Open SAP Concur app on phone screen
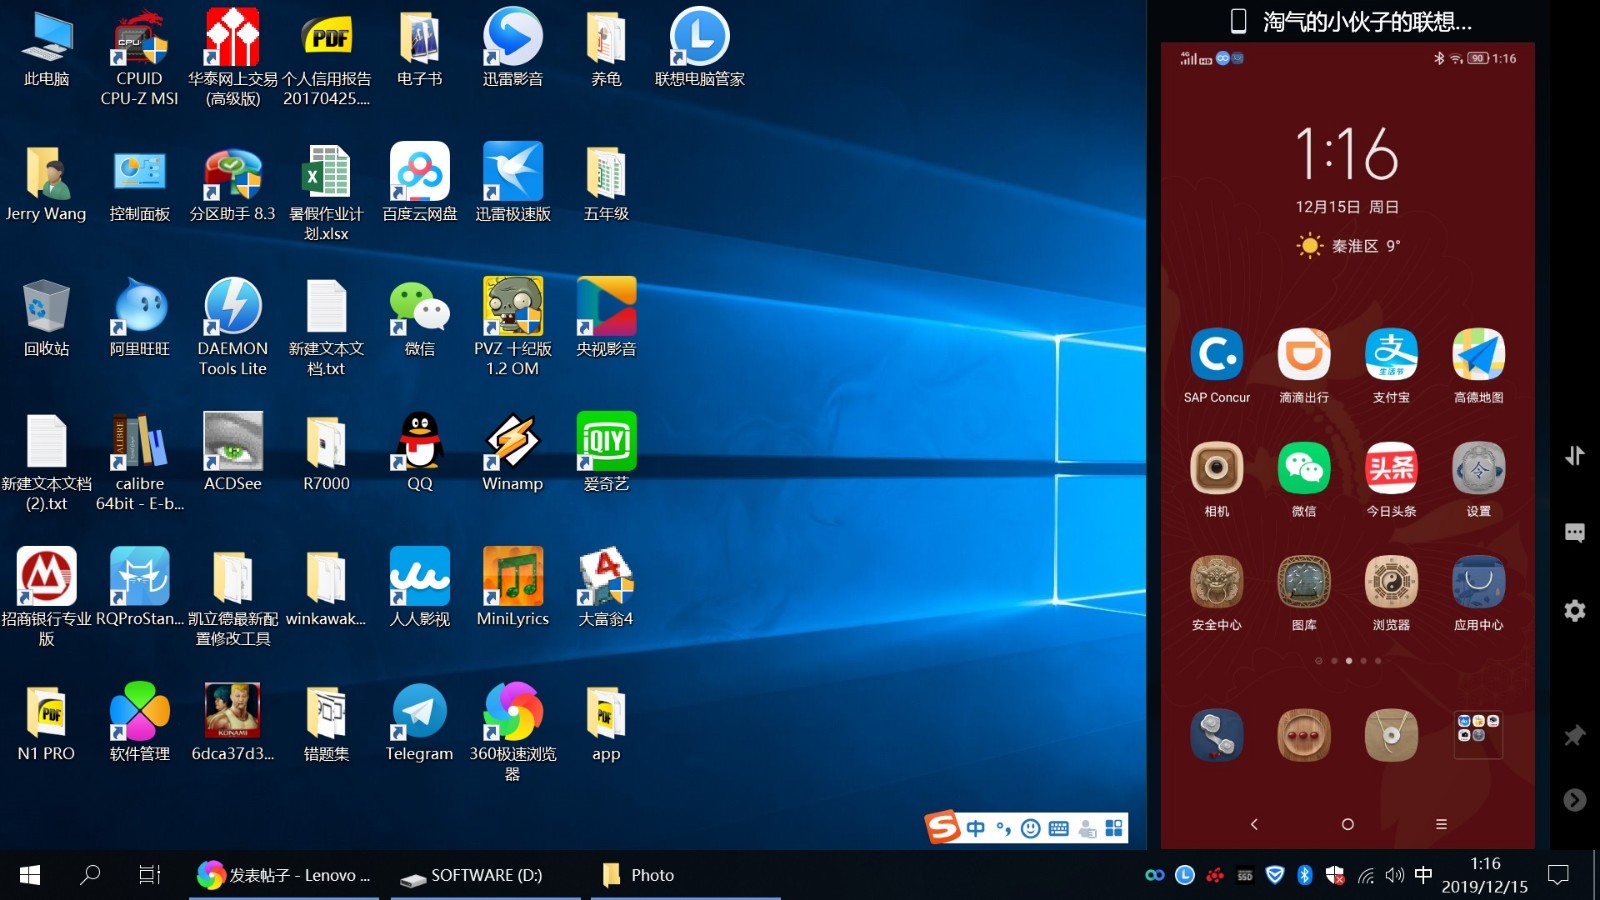 point(1217,354)
